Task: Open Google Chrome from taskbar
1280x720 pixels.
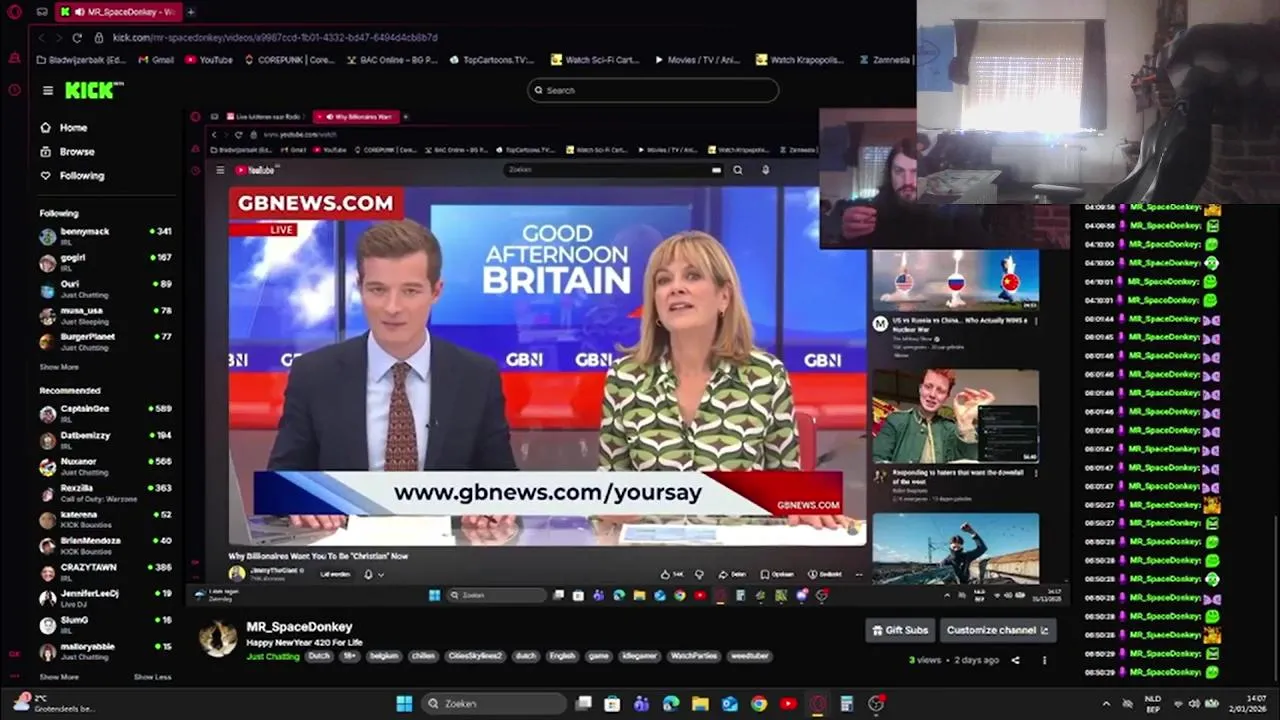Action: click(759, 704)
